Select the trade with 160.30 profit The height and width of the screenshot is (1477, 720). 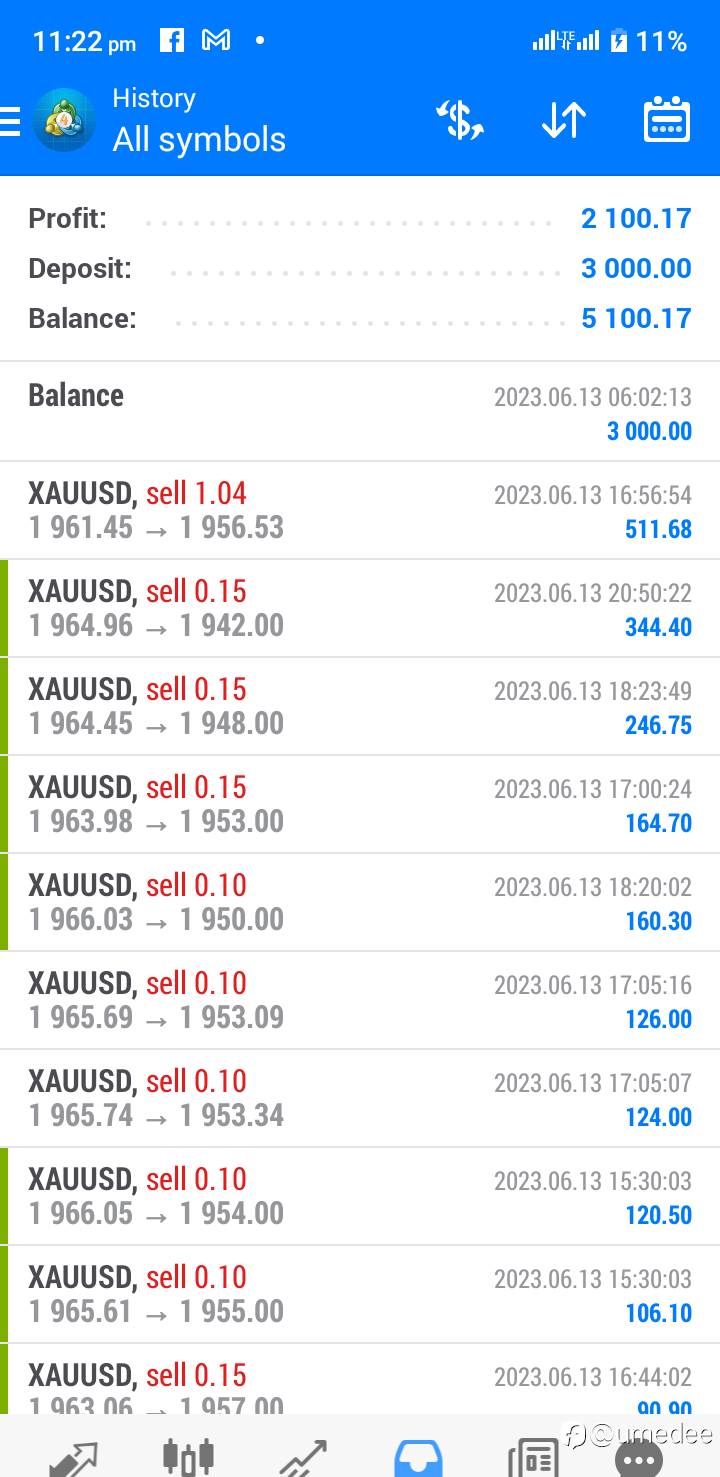360,902
